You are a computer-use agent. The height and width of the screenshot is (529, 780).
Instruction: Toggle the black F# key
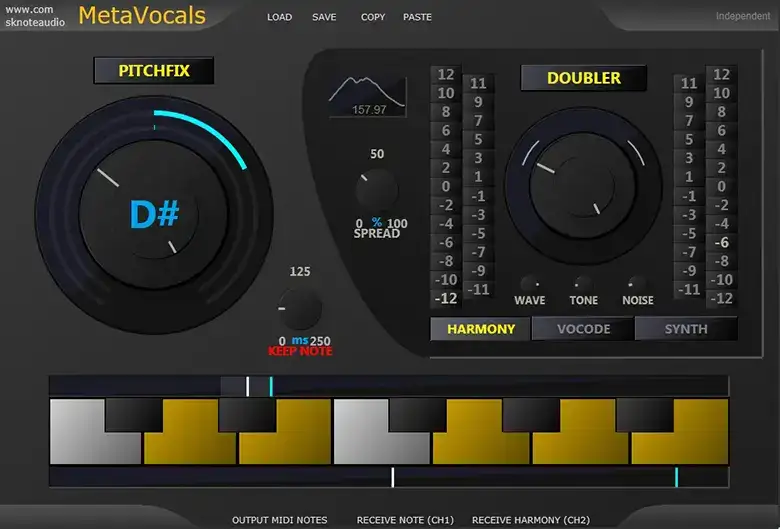coord(417,415)
